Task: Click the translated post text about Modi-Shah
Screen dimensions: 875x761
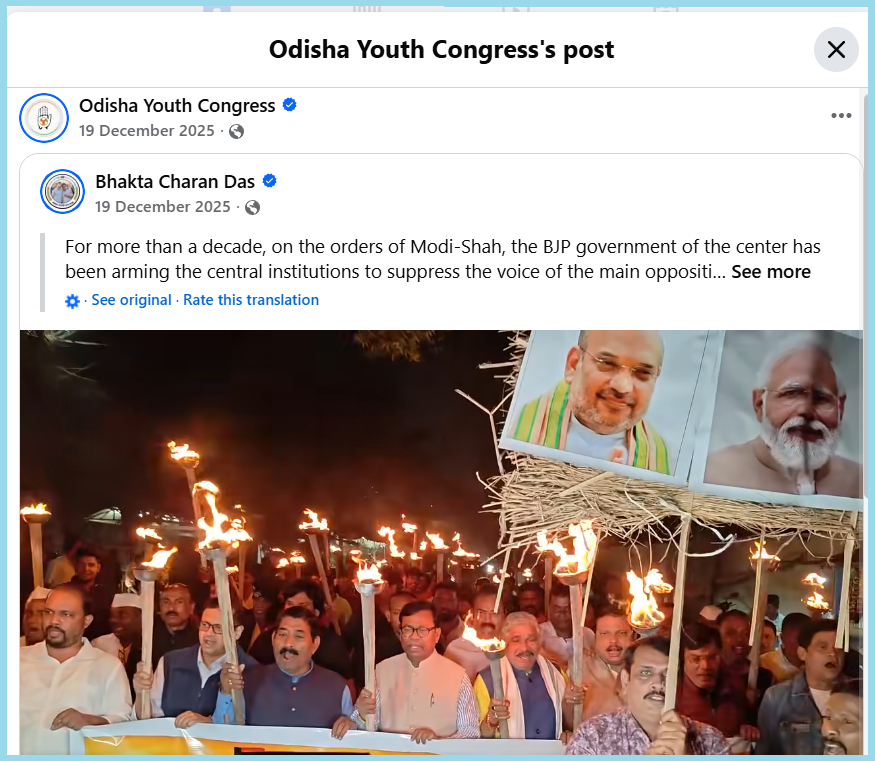Action: point(443,259)
